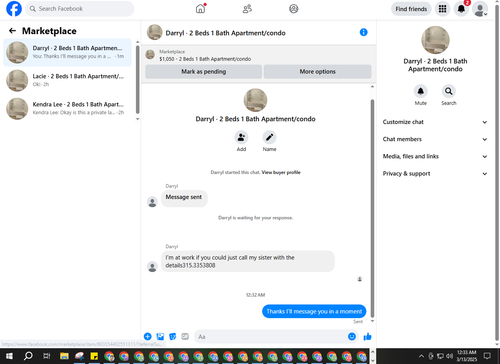Click Find friends button

(411, 9)
